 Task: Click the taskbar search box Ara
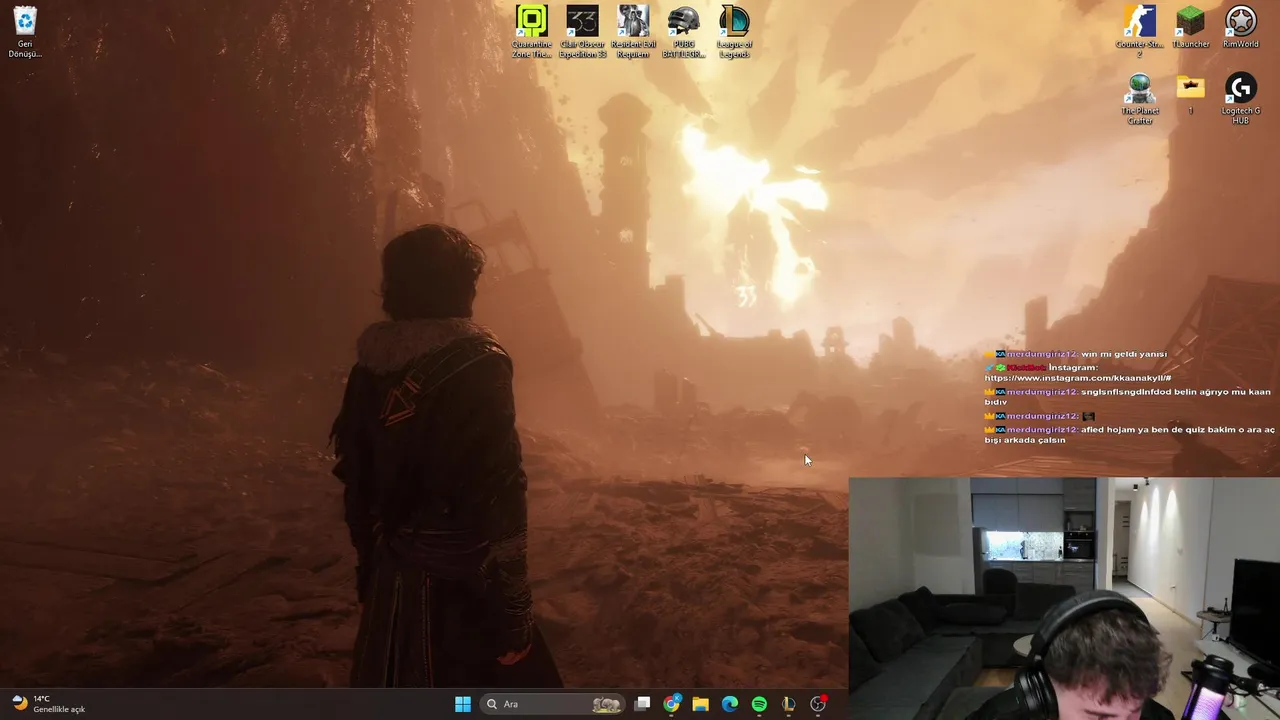(x=553, y=704)
